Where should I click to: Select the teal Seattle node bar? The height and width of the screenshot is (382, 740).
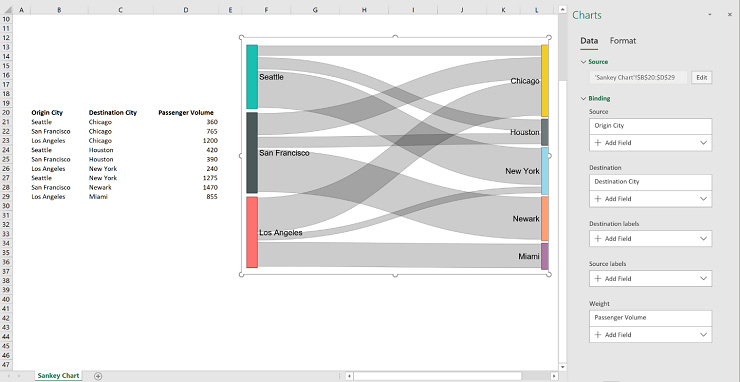252,77
